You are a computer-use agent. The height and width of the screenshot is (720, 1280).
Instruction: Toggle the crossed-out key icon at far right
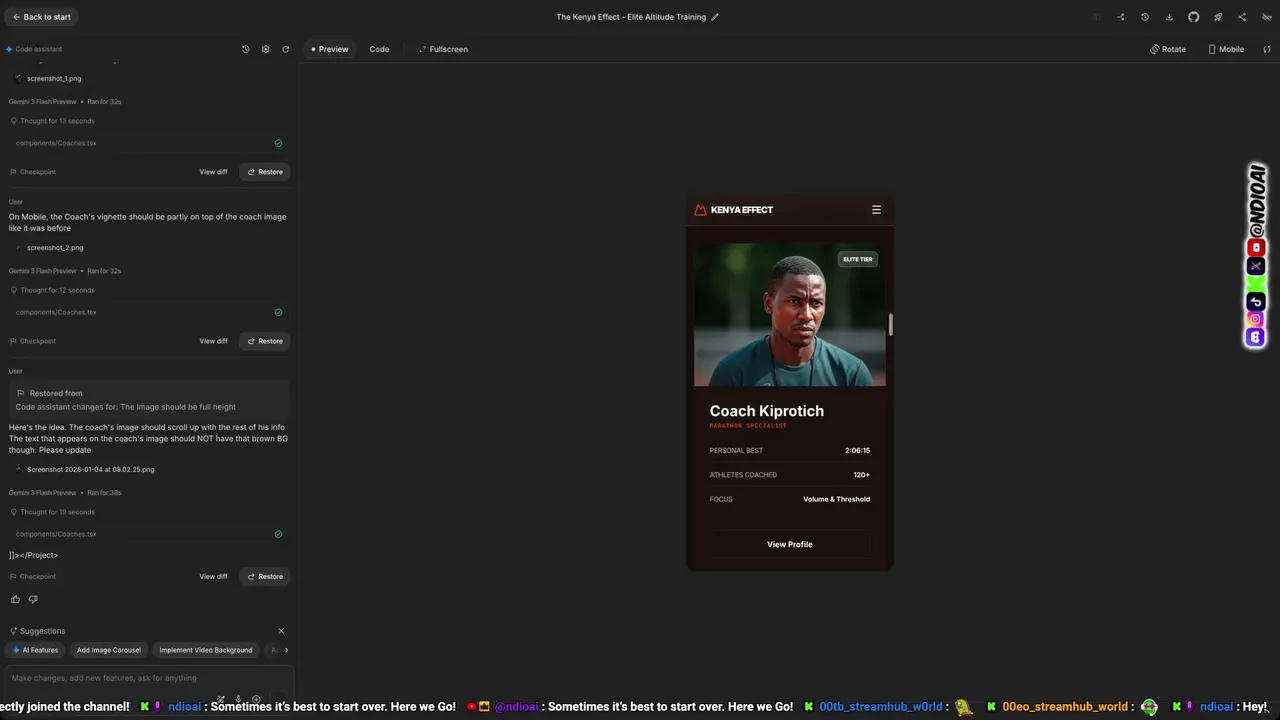(1267, 17)
